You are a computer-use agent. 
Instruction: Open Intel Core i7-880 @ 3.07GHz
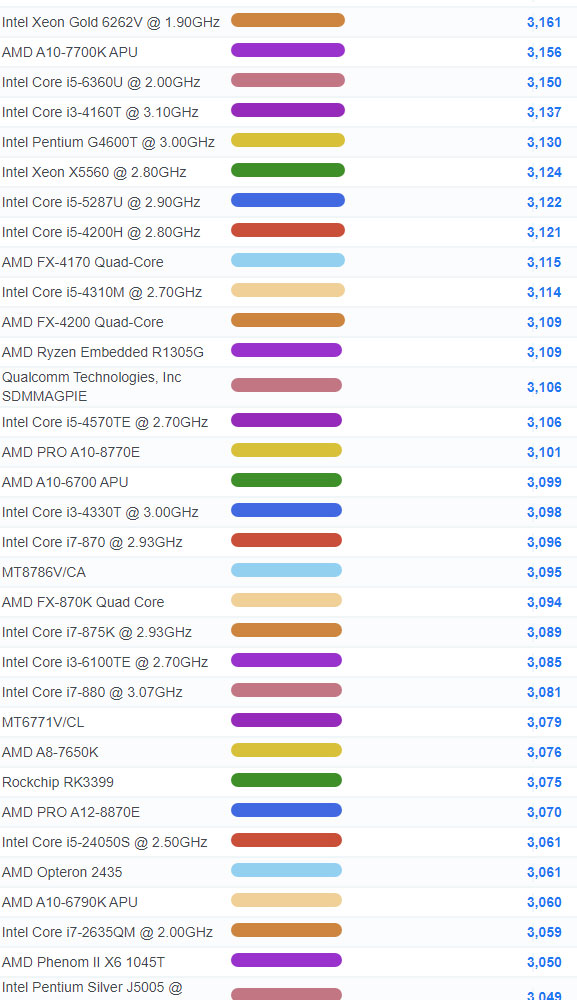point(92,692)
